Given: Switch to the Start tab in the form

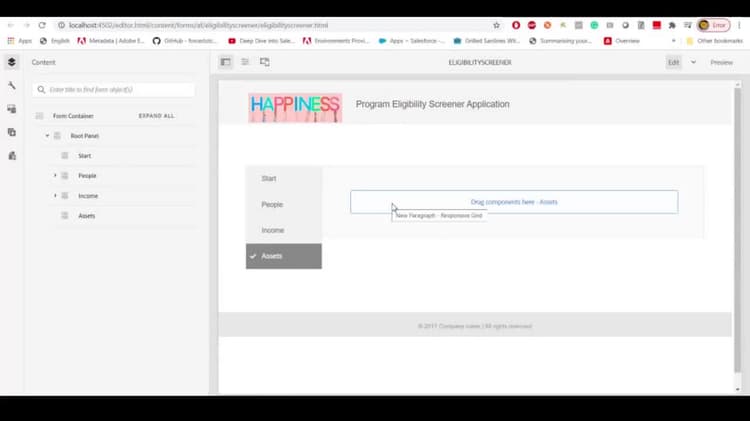Looking at the screenshot, I should point(284,178).
